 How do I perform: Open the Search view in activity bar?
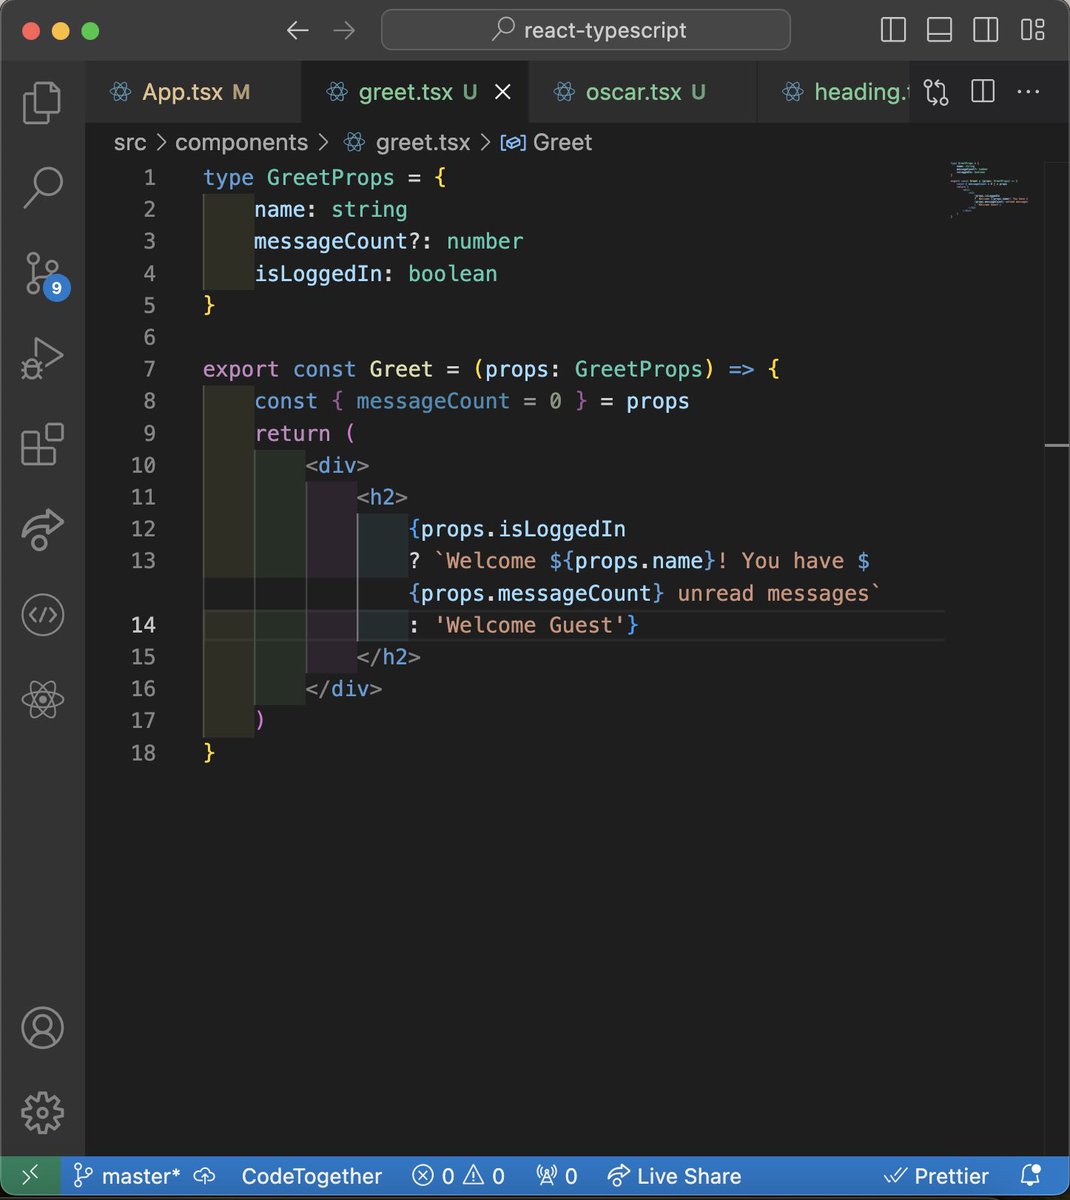point(42,187)
